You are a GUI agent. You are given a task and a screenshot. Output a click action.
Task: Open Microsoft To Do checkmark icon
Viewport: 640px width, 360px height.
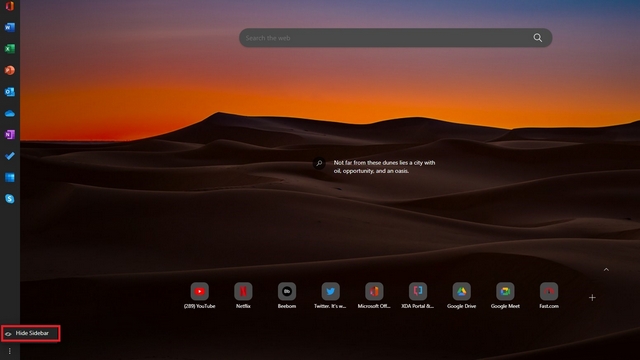[10, 156]
